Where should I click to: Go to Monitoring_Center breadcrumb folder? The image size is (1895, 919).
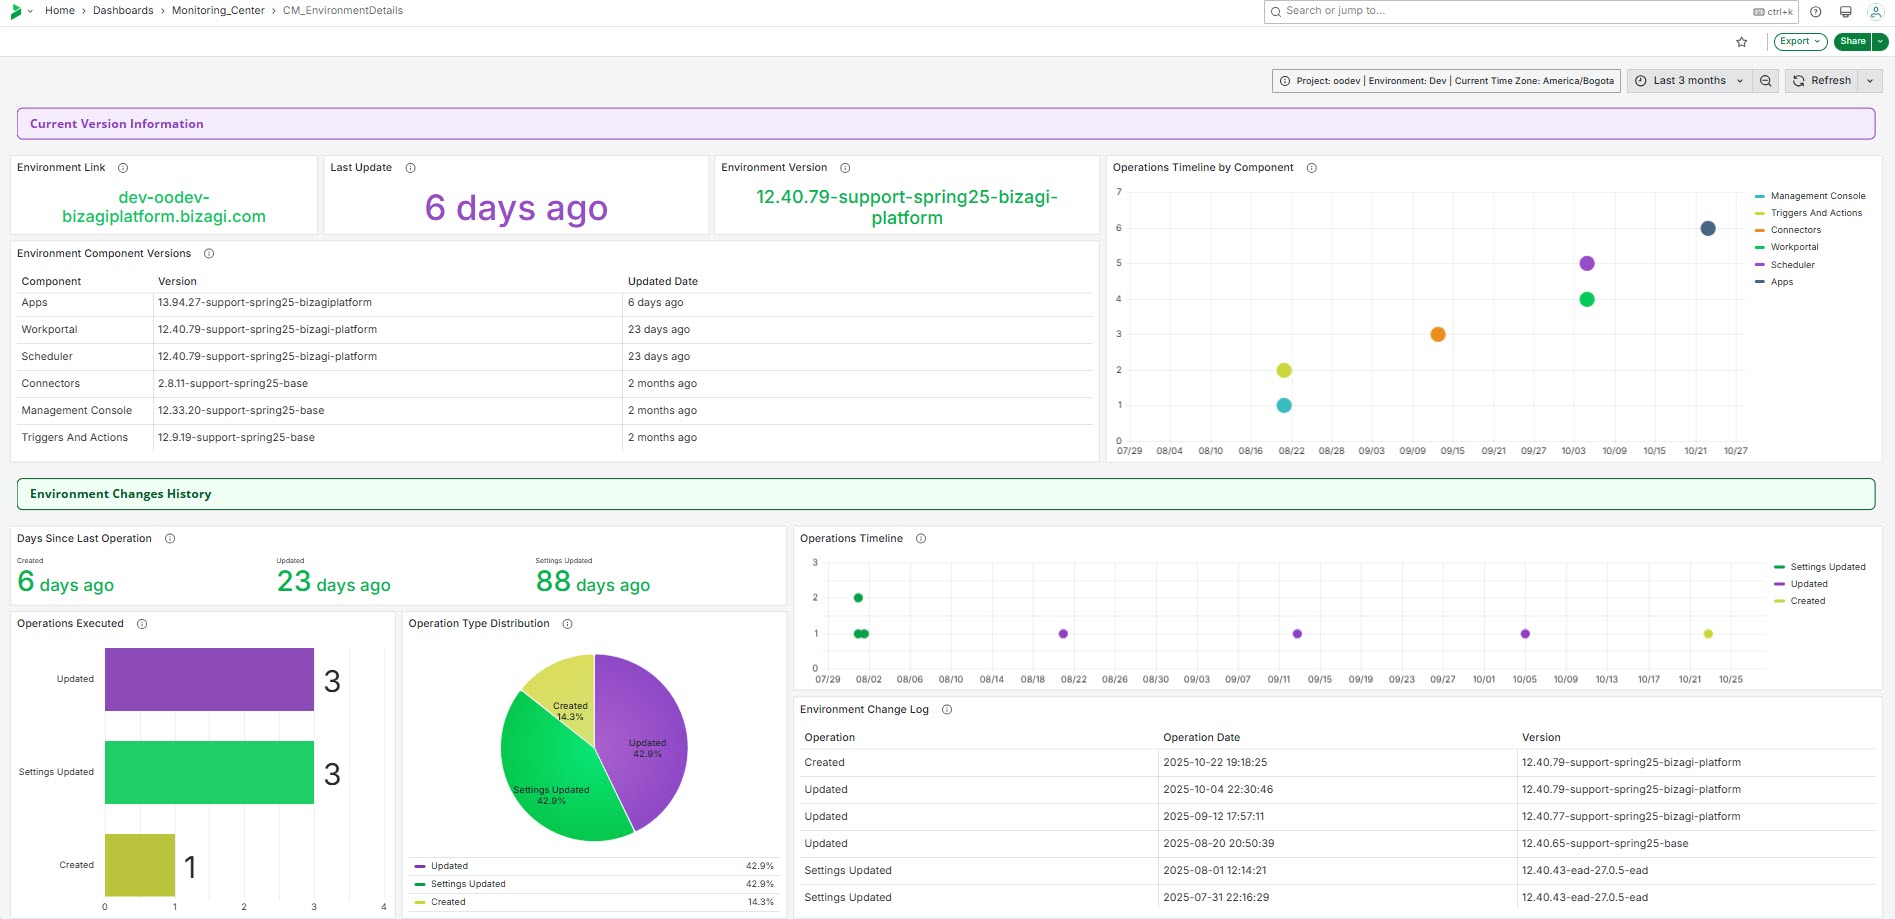point(218,11)
